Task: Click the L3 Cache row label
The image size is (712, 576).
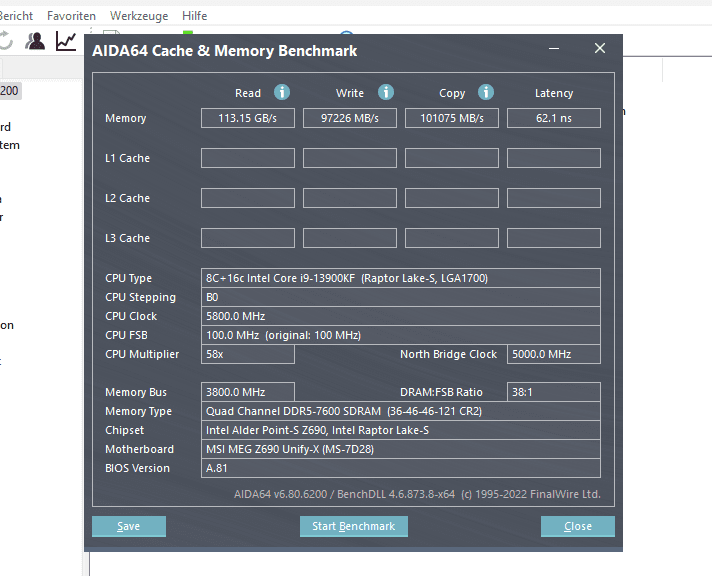Action: pos(127,238)
